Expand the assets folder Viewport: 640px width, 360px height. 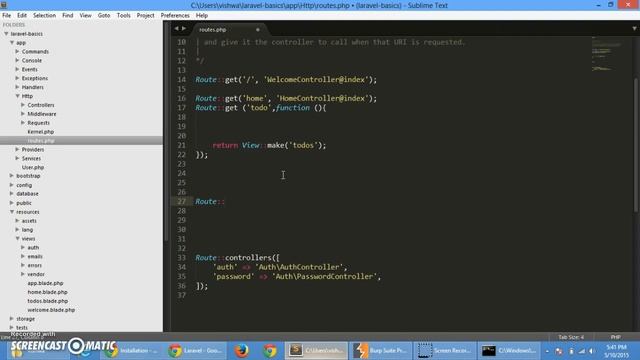(17, 221)
